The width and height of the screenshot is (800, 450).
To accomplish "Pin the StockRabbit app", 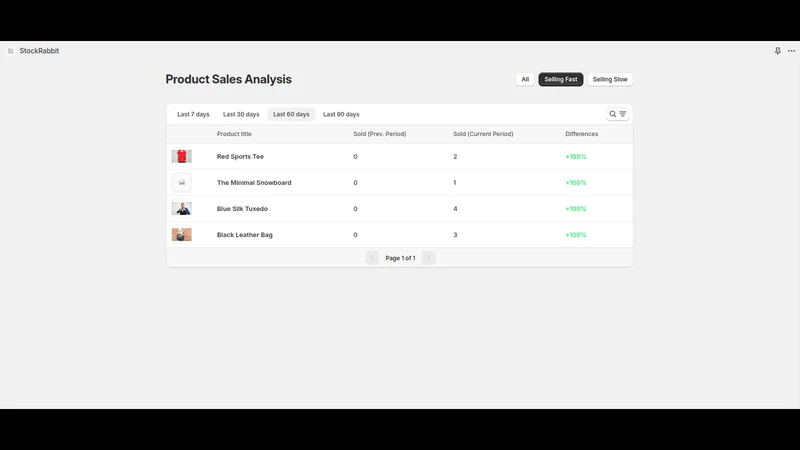I will pyautogui.click(x=778, y=51).
